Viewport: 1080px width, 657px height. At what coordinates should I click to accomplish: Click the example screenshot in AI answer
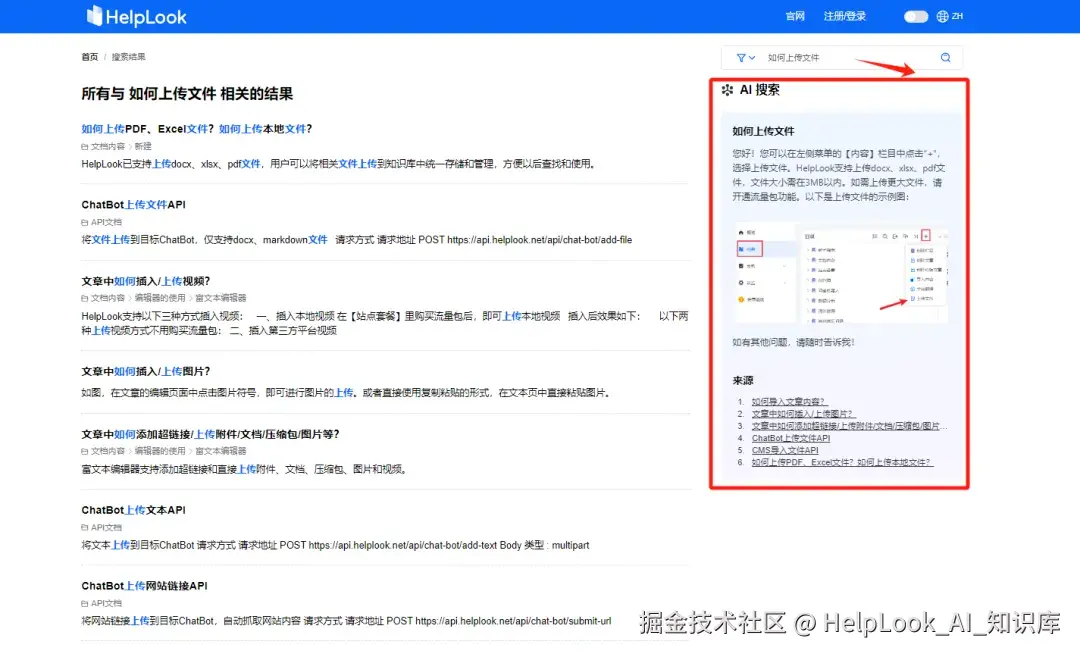coord(841,273)
